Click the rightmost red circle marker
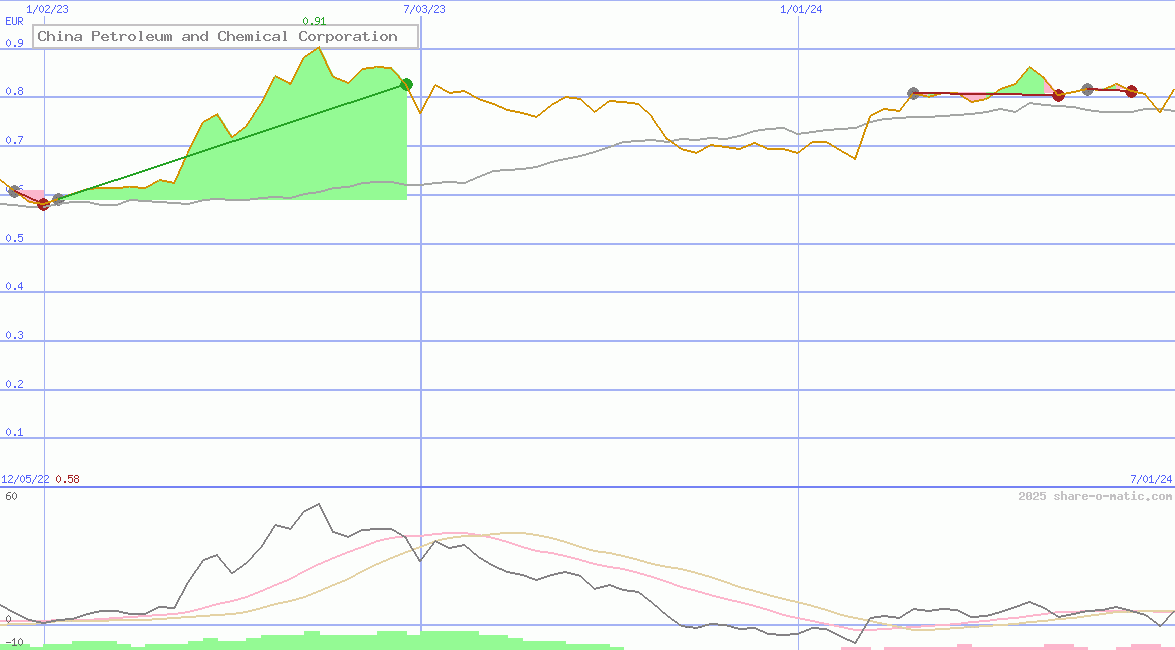The image size is (1175, 650). click(1131, 91)
